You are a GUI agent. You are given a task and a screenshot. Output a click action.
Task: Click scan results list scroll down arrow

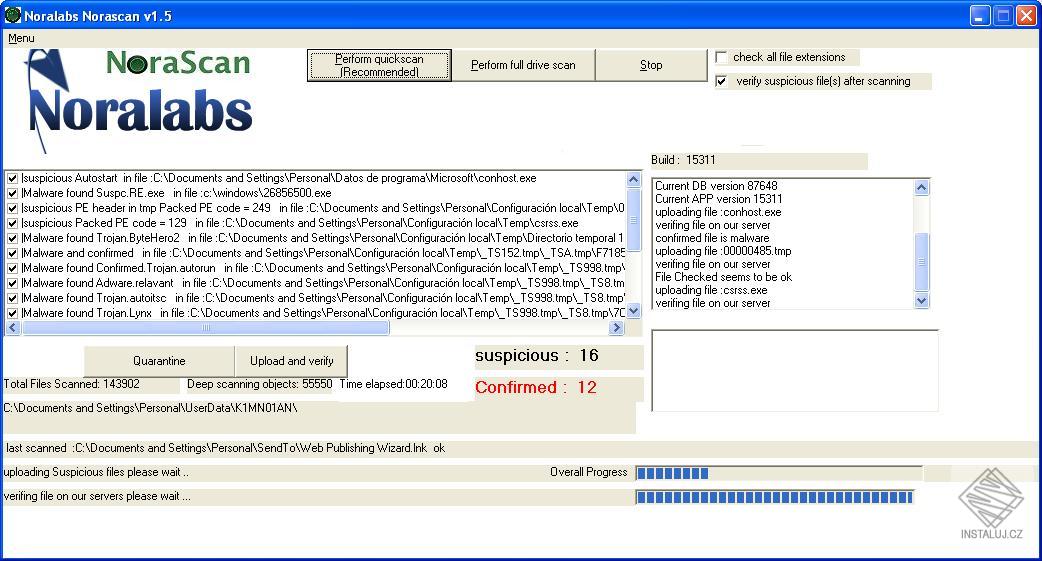point(633,310)
